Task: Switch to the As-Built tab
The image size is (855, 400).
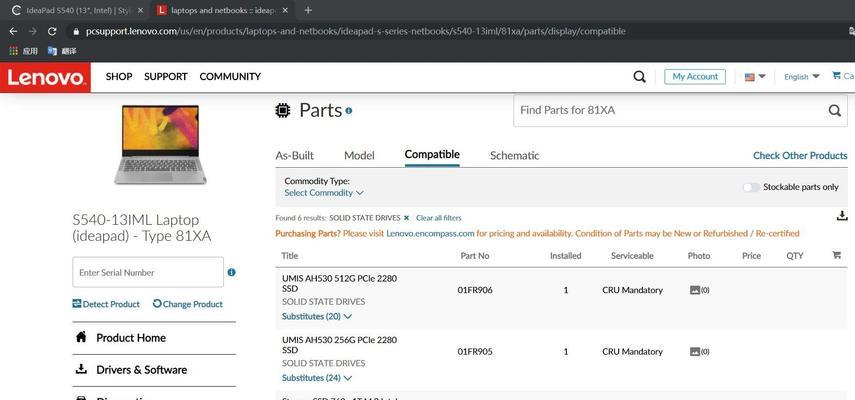Action: click(294, 155)
